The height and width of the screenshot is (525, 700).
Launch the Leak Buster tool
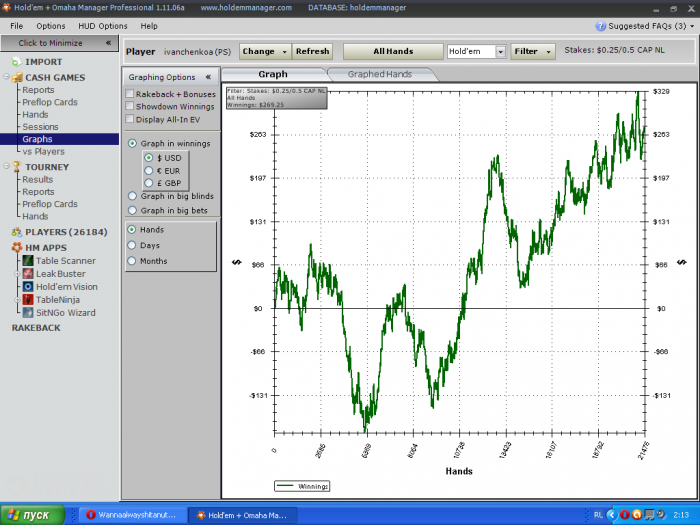click(61, 273)
